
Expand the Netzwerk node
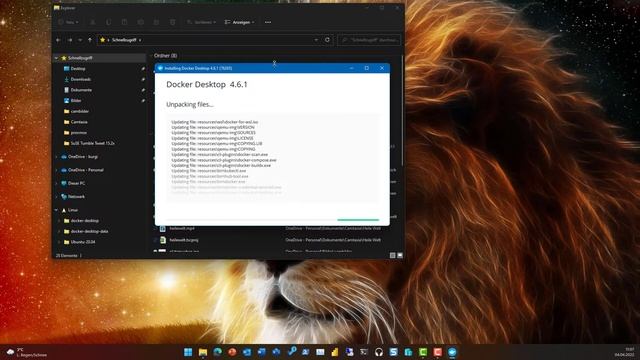coord(56,197)
